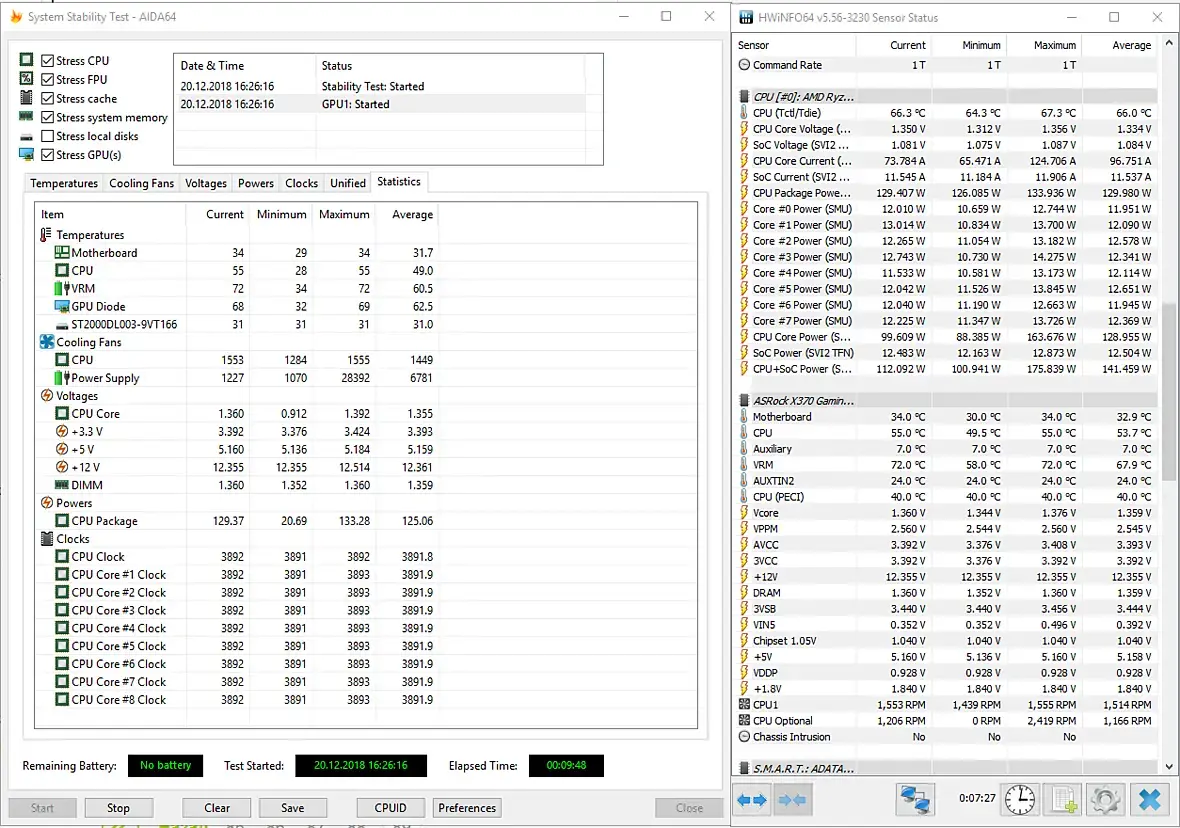
Task: Click the Stress FPU percent icon
Action: (26, 78)
